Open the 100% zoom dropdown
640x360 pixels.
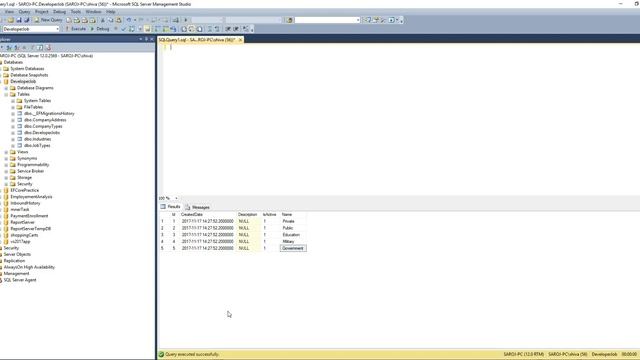[x=176, y=198]
